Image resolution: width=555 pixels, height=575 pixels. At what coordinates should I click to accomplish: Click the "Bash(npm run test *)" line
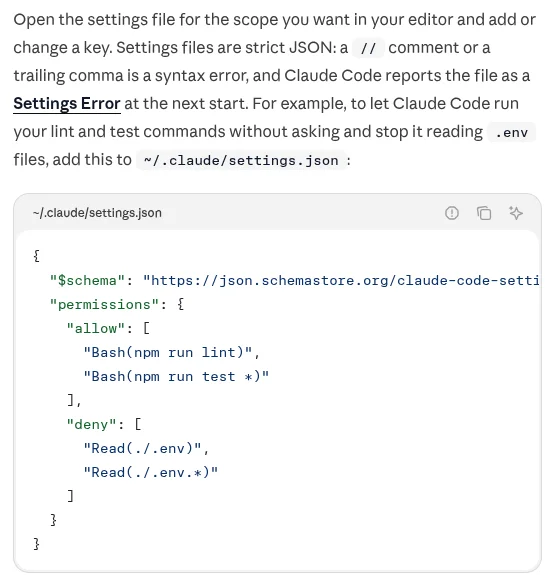pyautogui.click(x=176, y=376)
